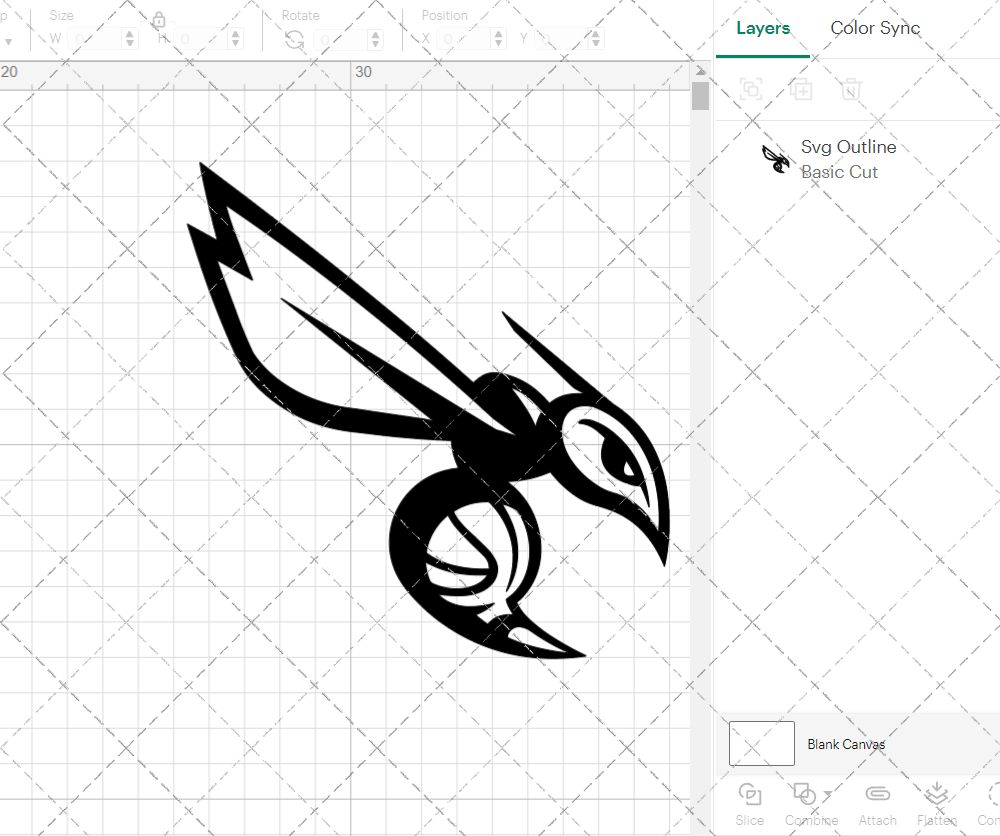Click the scrollbar up arrow
The image size is (1000, 836).
coord(700,71)
